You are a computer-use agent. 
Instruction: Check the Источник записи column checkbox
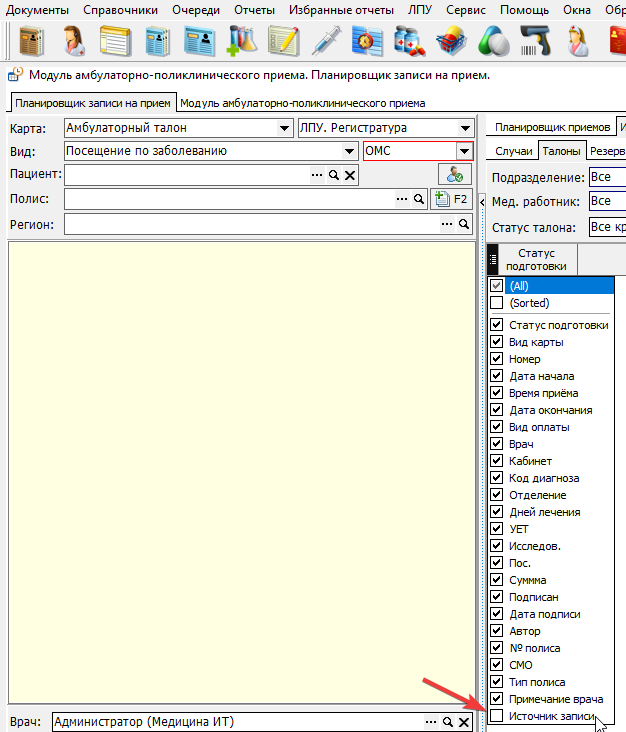tap(496, 715)
